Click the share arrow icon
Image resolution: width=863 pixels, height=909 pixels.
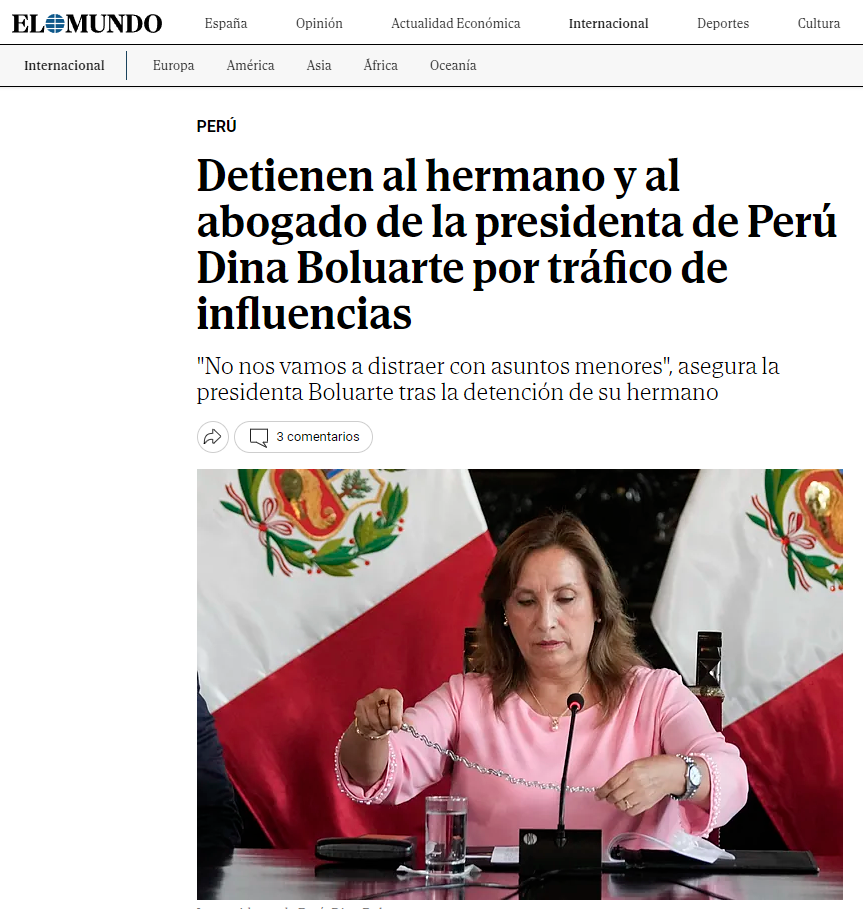point(213,437)
